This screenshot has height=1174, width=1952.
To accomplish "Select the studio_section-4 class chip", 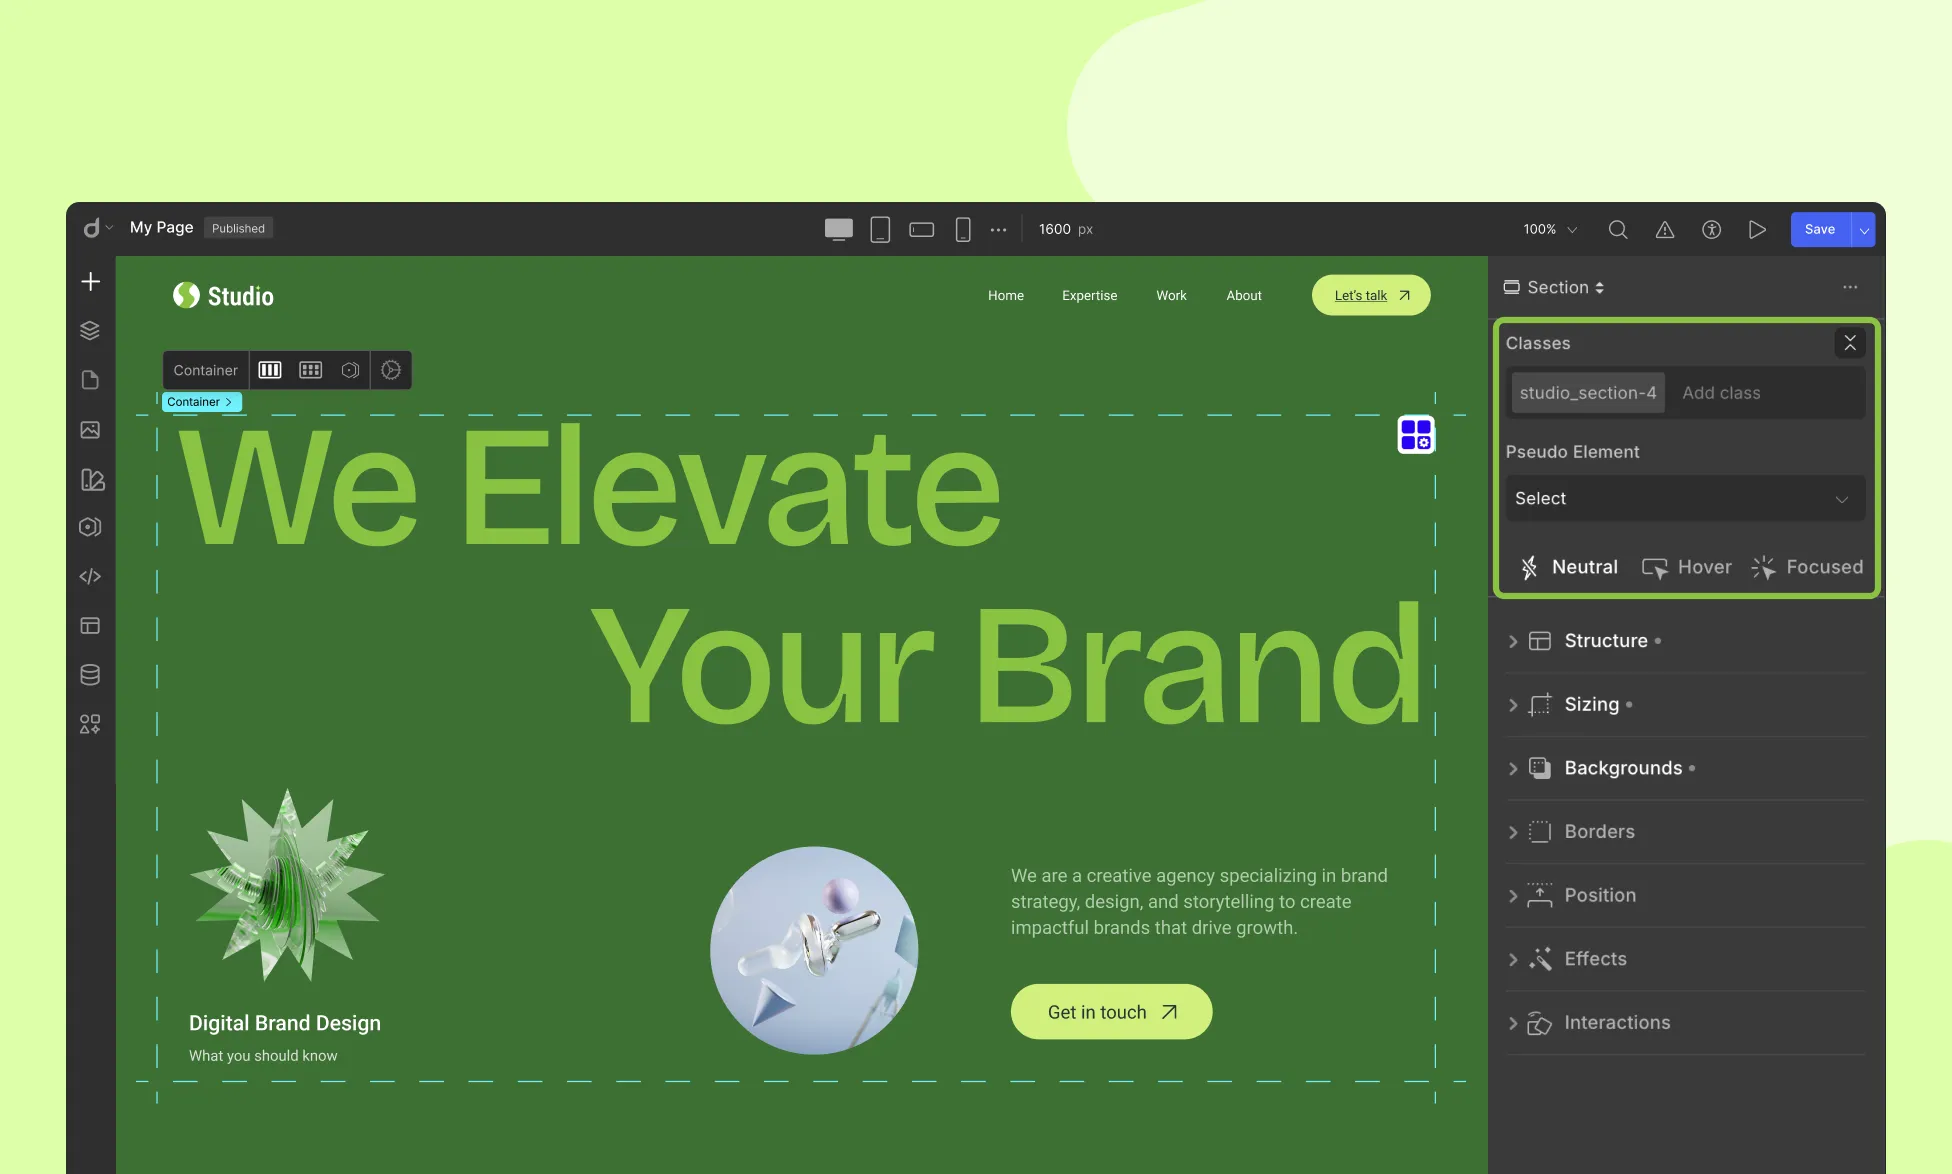I will click(x=1587, y=393).
